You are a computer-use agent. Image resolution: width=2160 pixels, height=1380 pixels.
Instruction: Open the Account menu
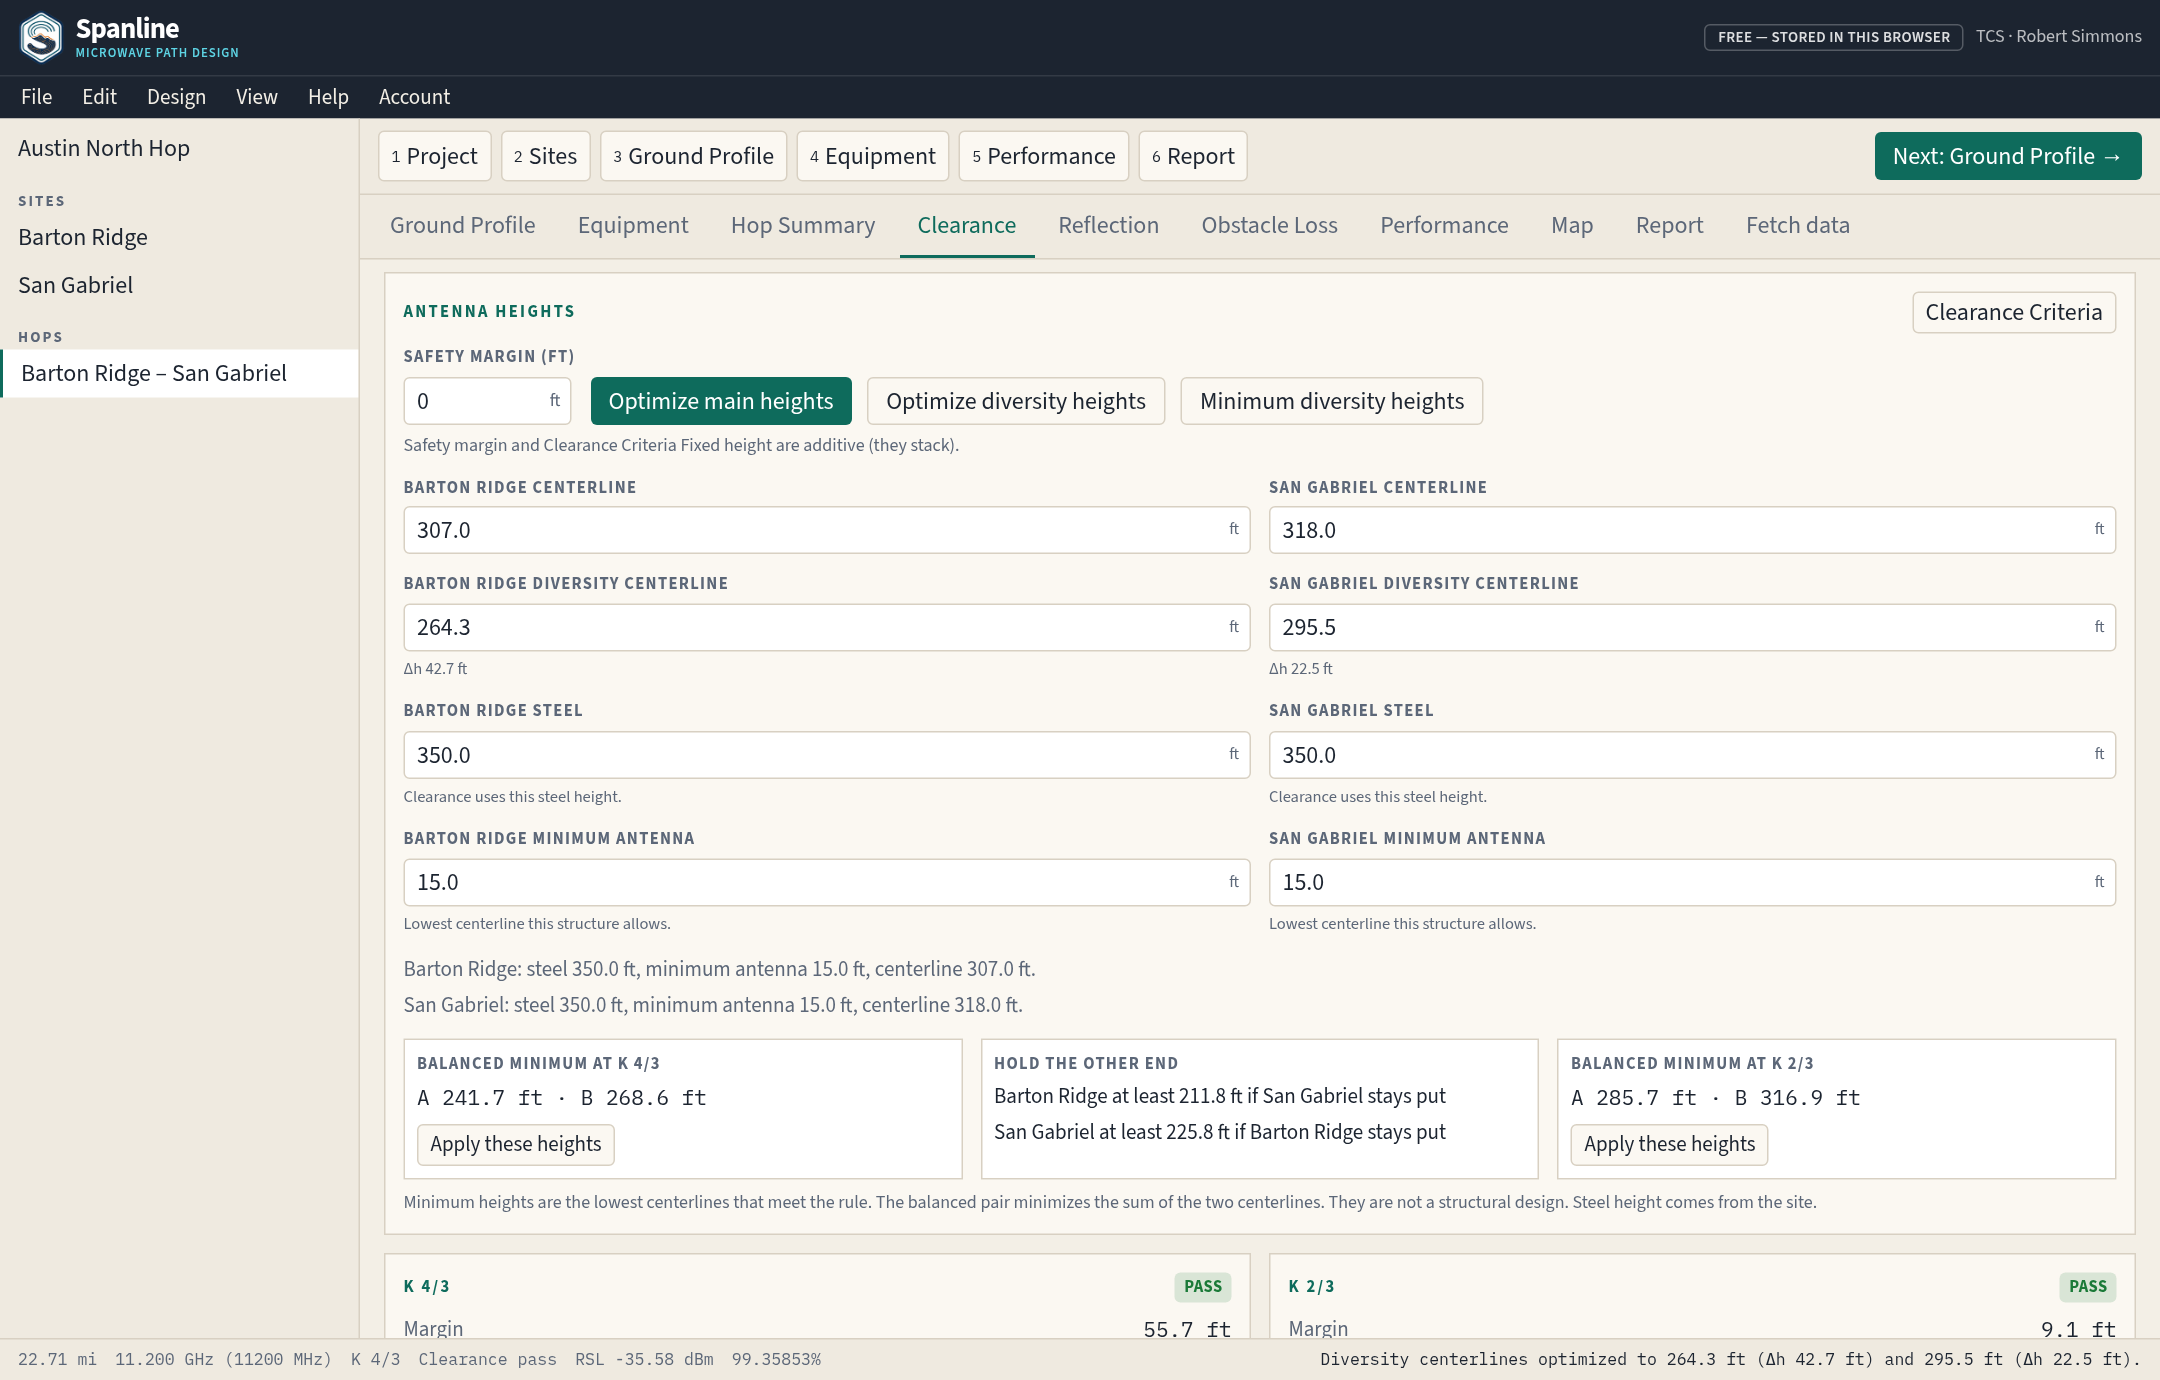(x=414, y=97)
